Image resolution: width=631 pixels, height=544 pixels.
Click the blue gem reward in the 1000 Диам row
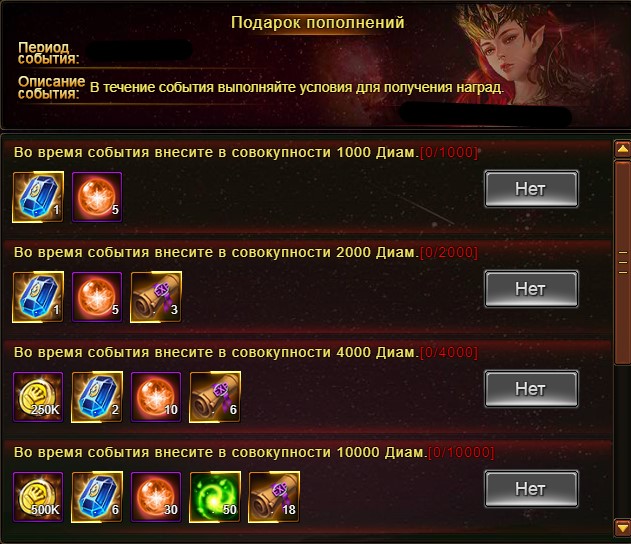(38, 197)
